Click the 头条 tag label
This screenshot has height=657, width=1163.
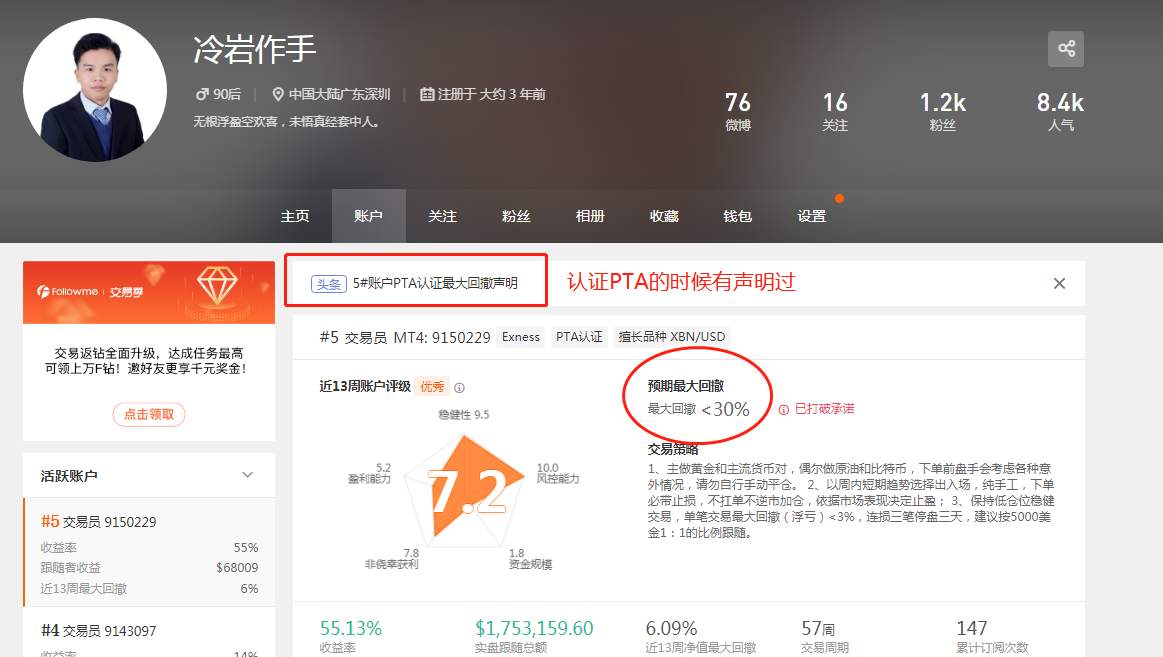coord(329,283)
